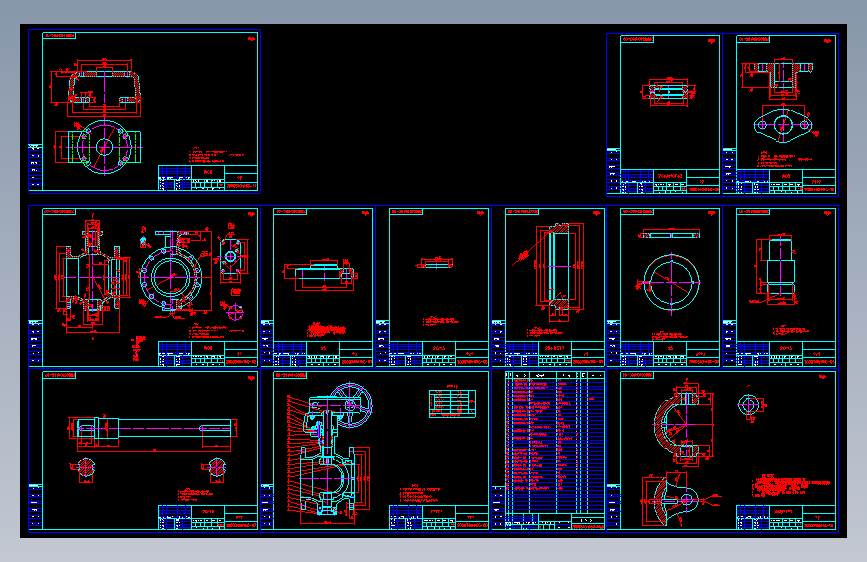Select the long shaft drawing with keyway sections
This screenshot has width=867, height=562.
tap(150, 450)
